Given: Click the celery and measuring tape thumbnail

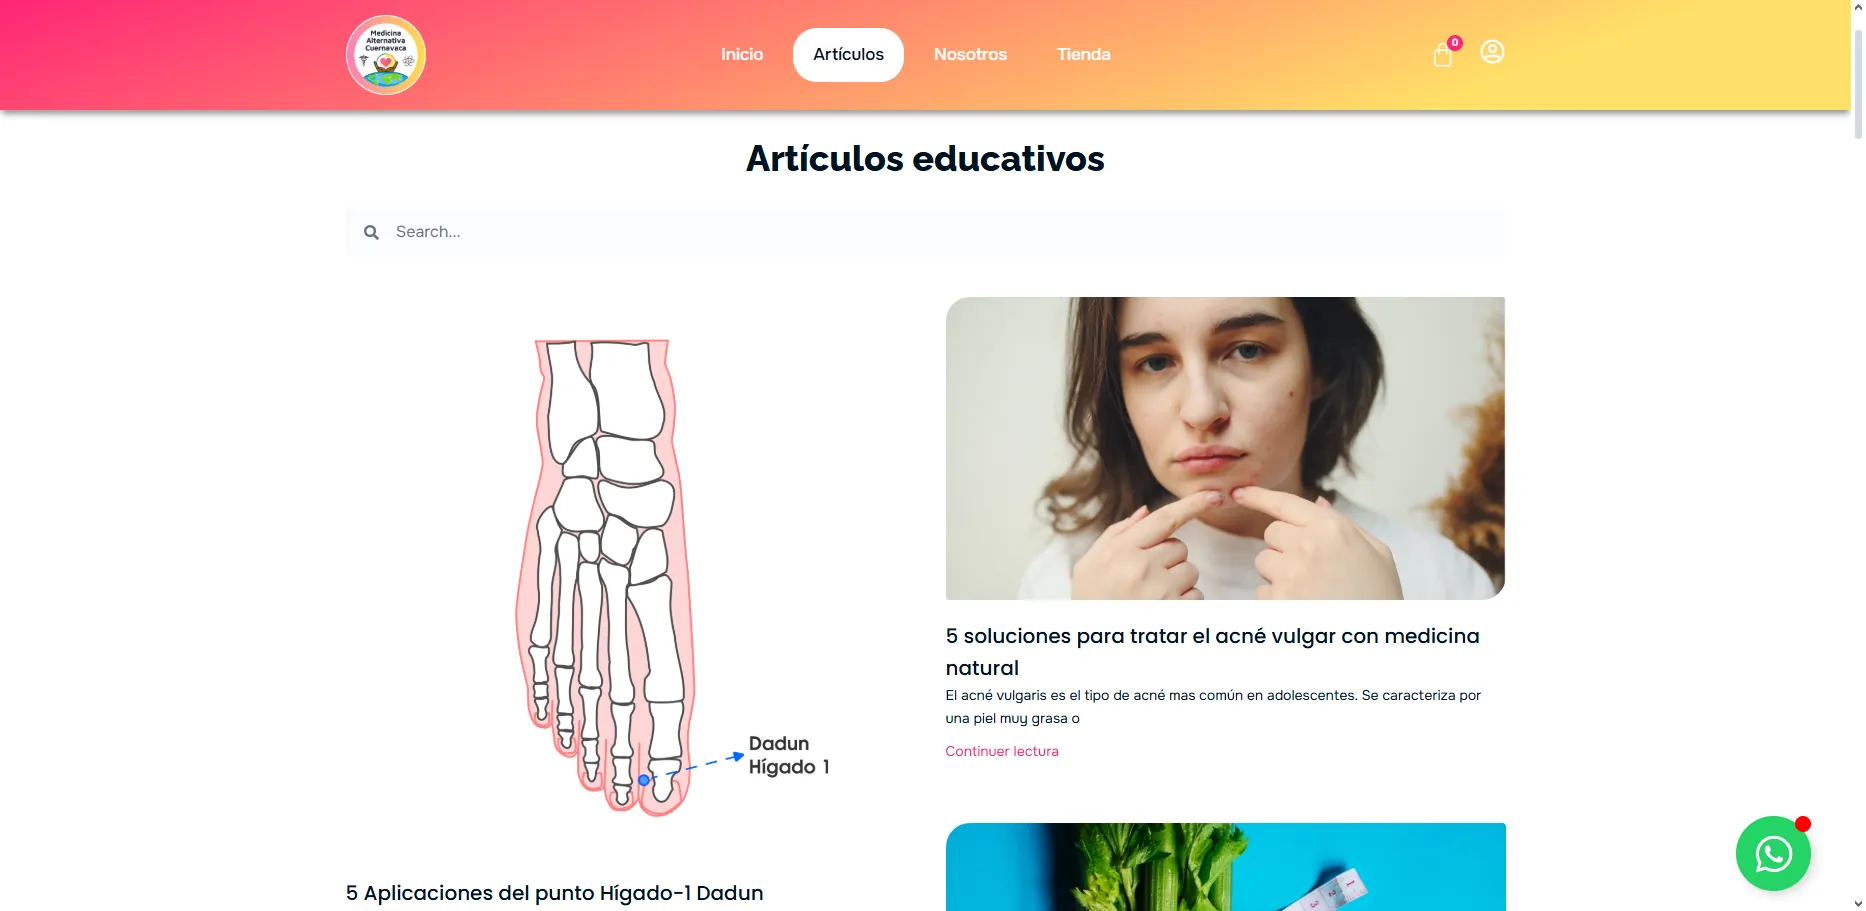Looking at the screenshot, I should coord(1225,867).
